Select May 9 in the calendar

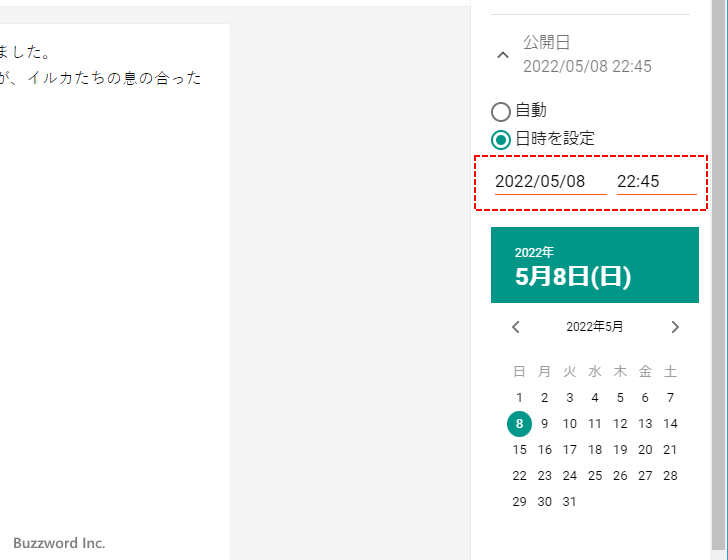(545, 423)
